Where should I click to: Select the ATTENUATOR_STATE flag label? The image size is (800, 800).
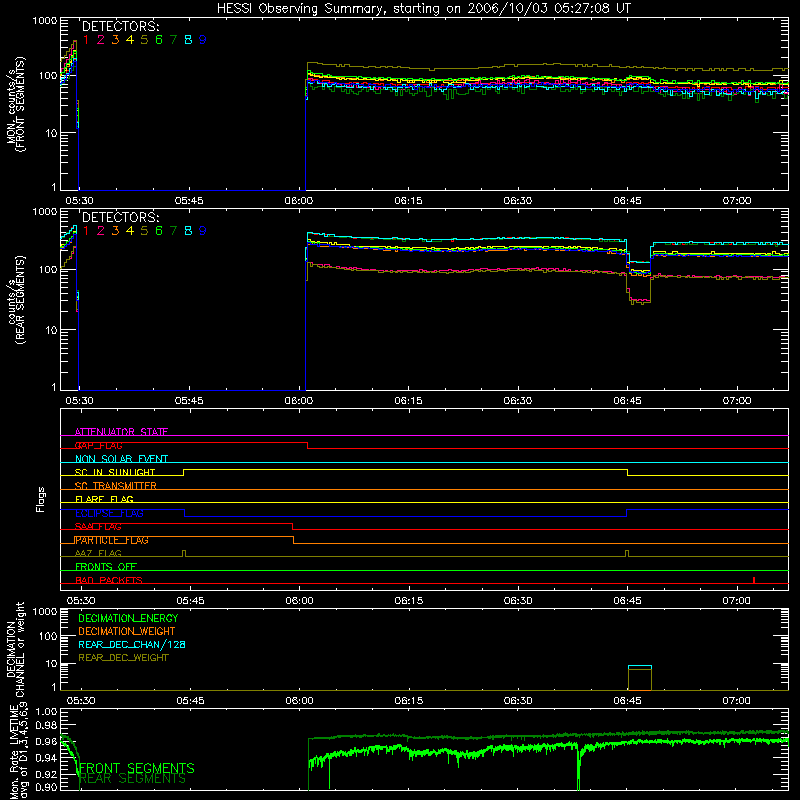[x=121, y=432]
